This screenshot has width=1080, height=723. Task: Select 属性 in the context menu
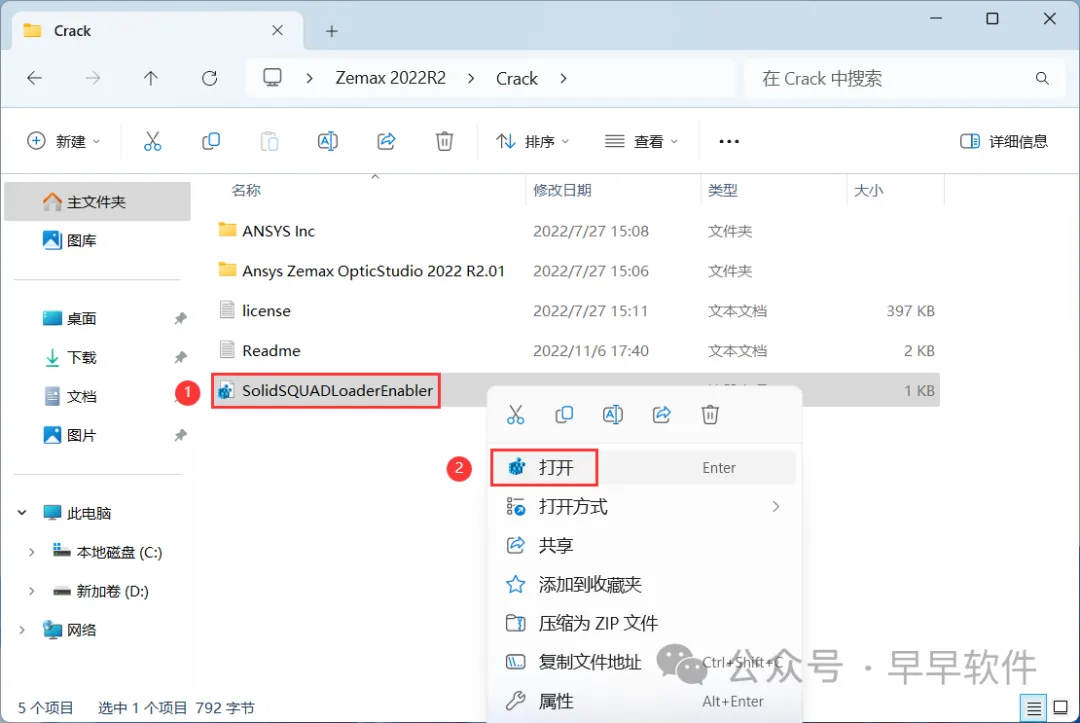coord(643,702)
